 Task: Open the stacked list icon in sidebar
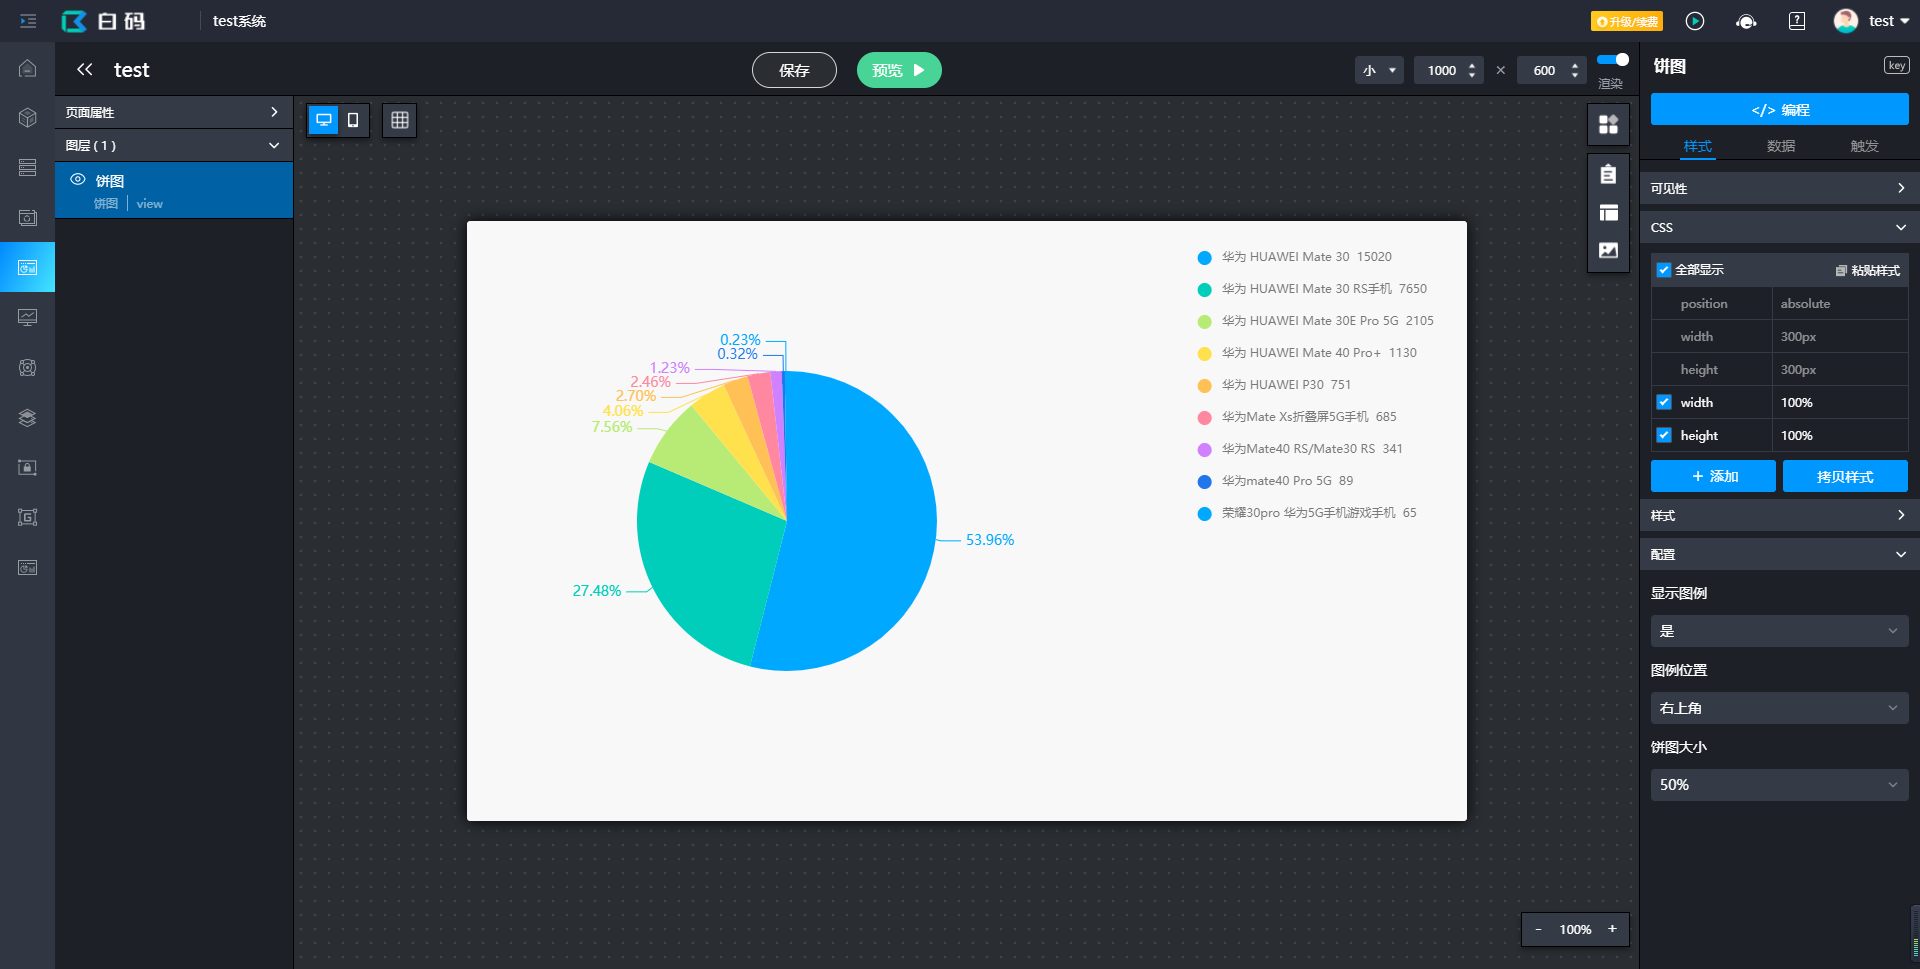(x=28, y=168)
